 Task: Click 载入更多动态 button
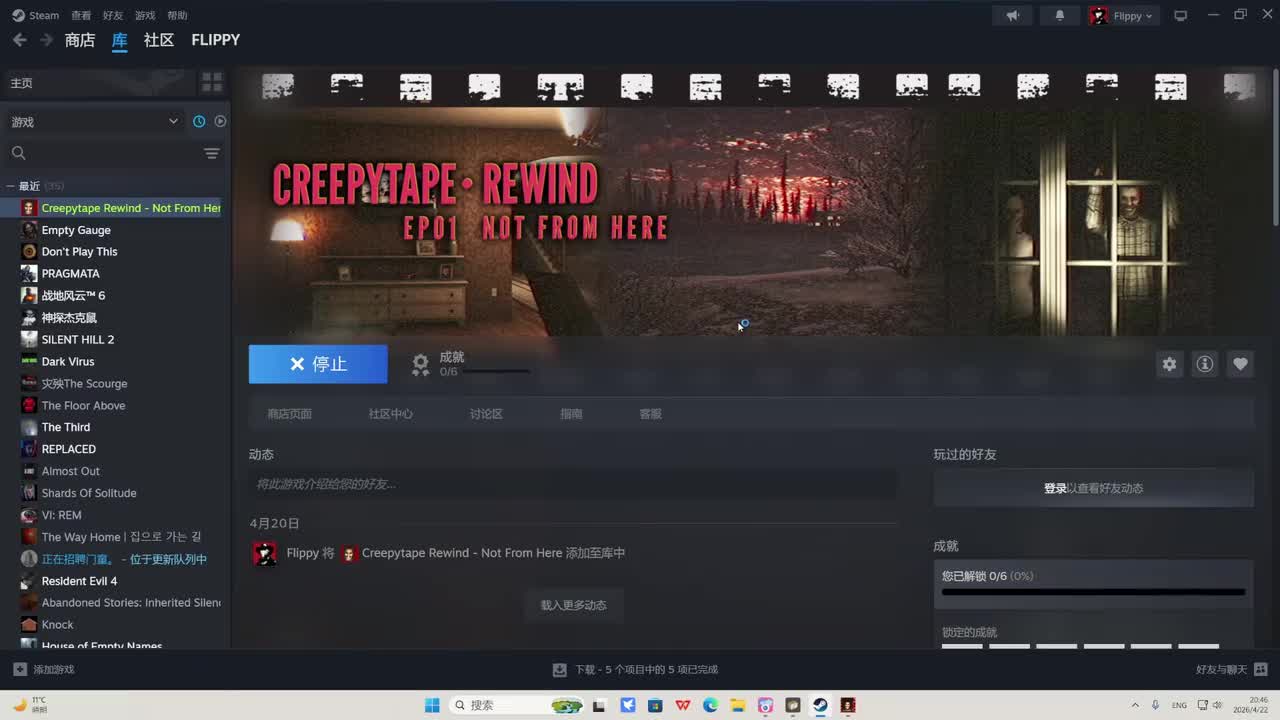pyautogui.click(x=574, y=605)
